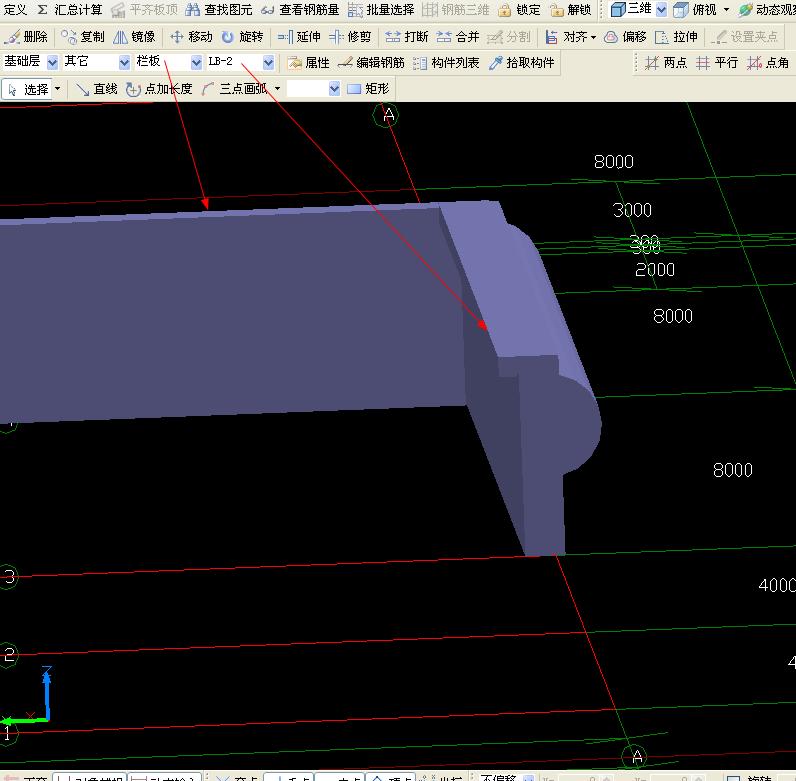Click the greyed 设置夹点 set grip tool
The image size is (796, 781).
744,37
